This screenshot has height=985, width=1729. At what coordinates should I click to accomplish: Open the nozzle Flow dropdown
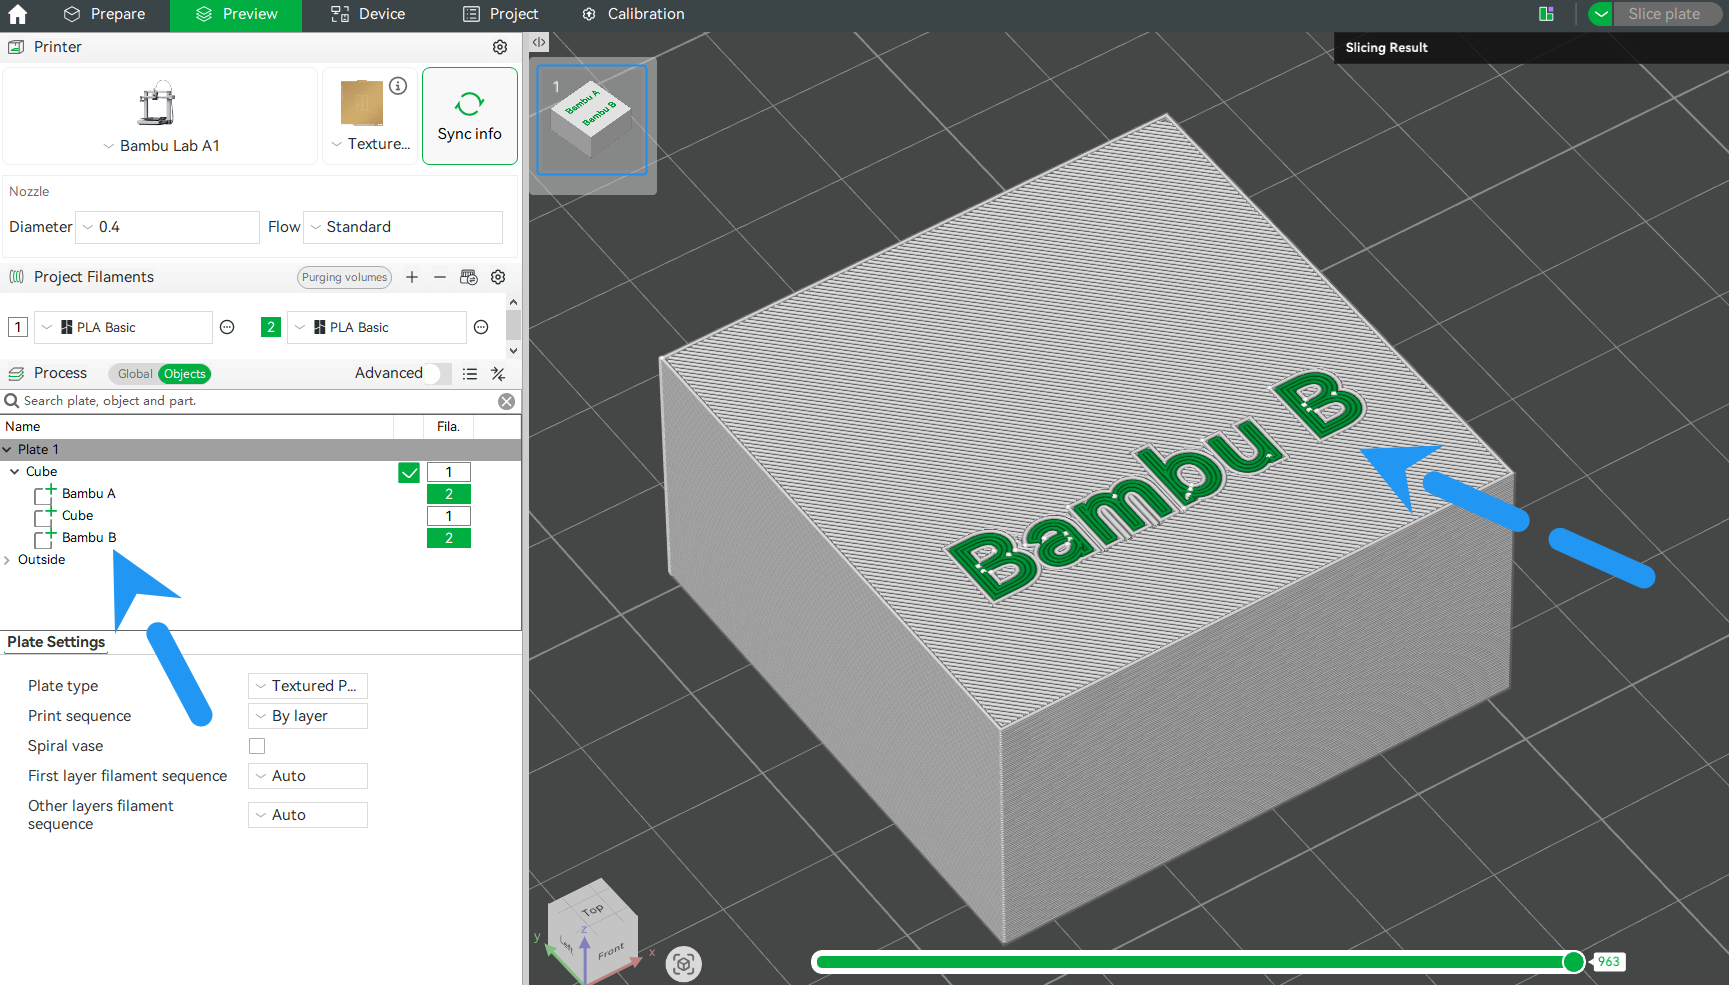point(403,227)
